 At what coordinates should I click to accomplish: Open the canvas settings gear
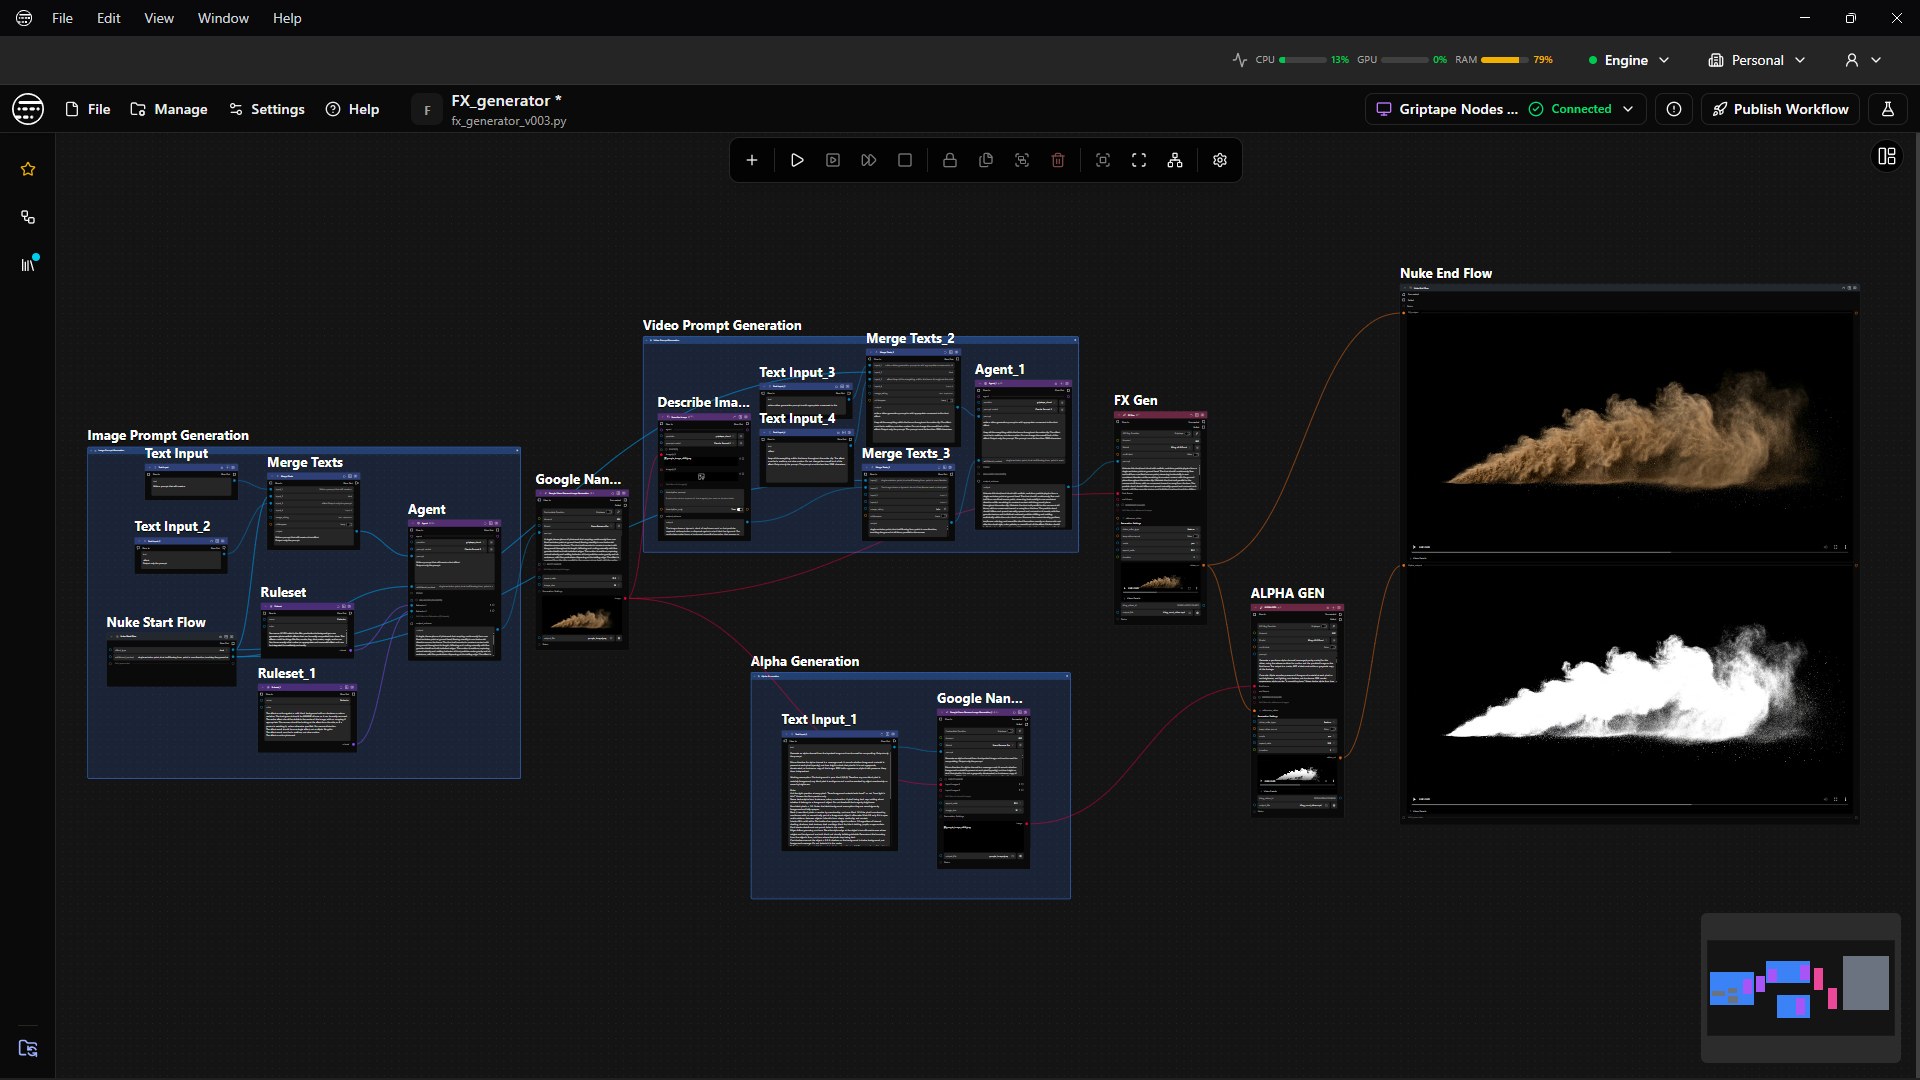[x=1220, y=160]
